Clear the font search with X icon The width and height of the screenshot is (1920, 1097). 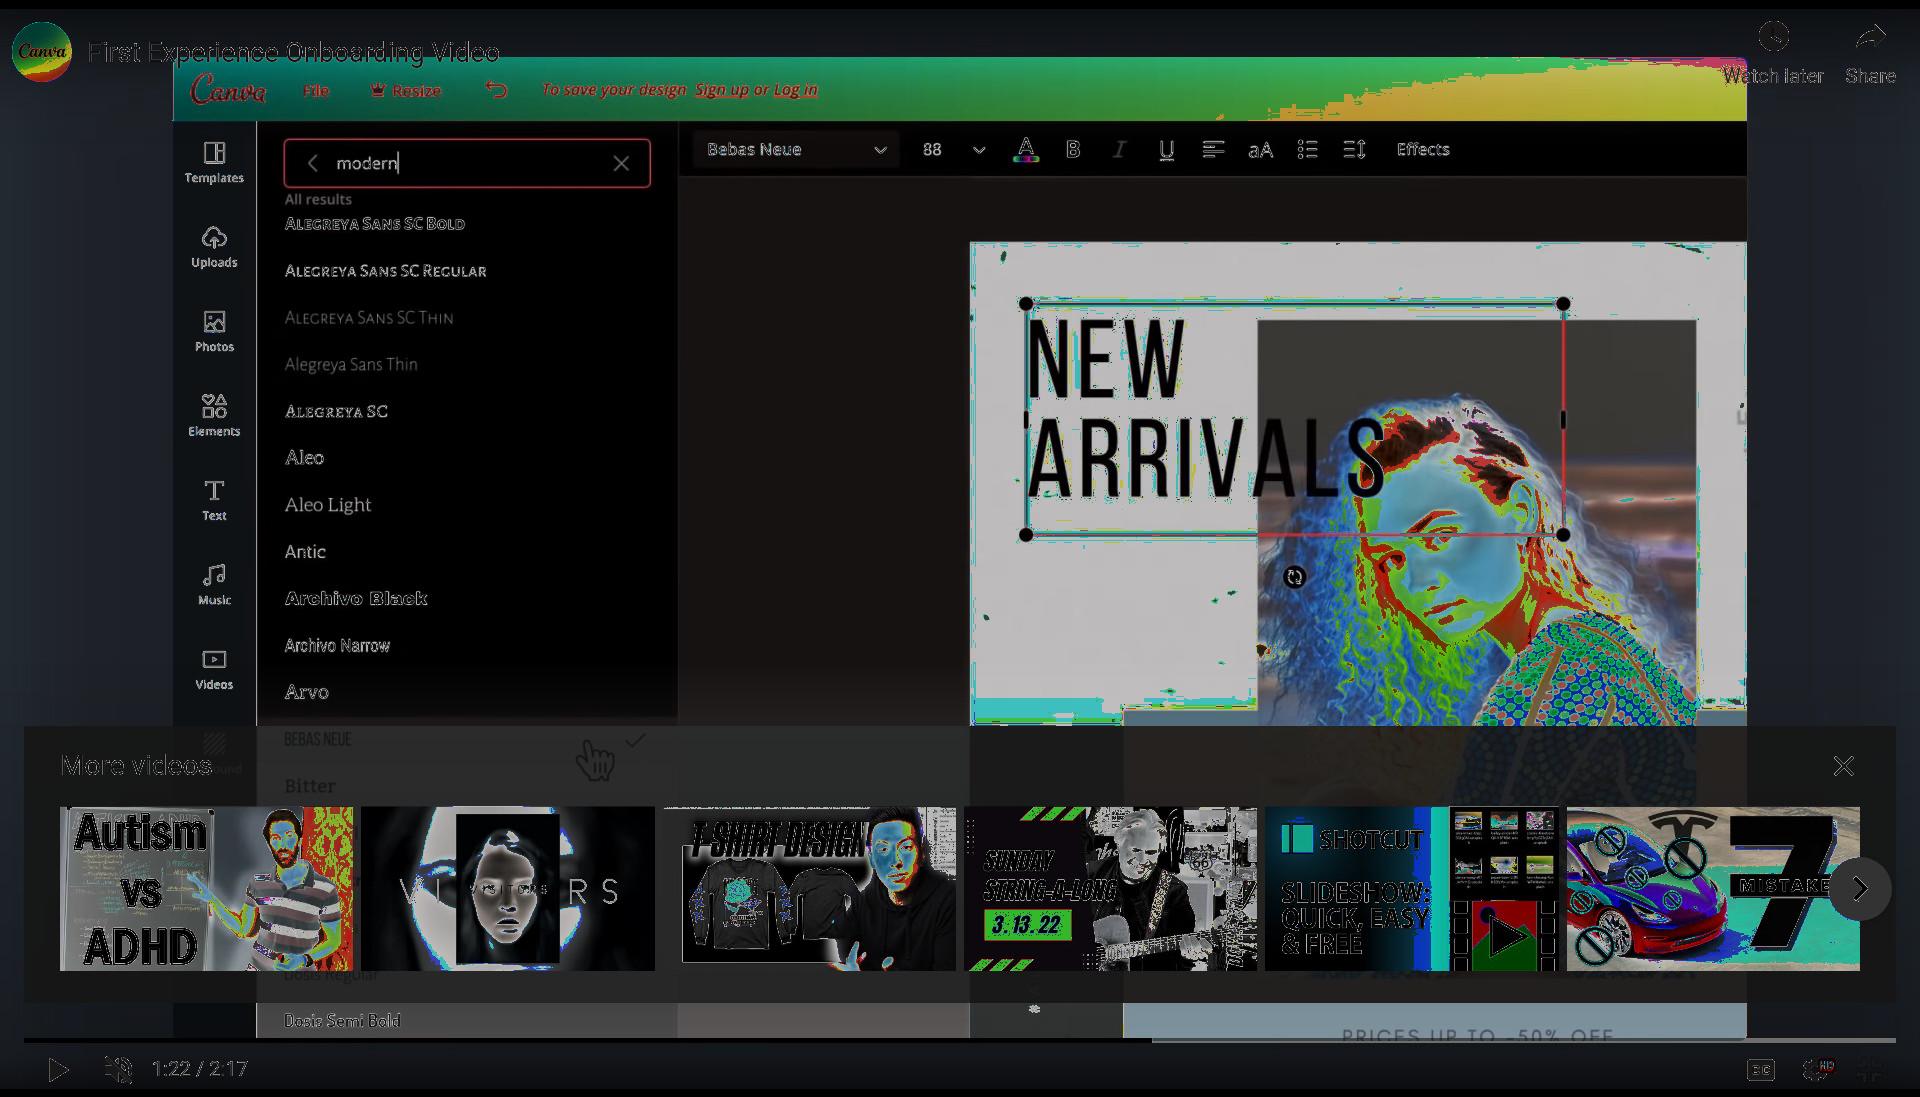coord(621,163)
